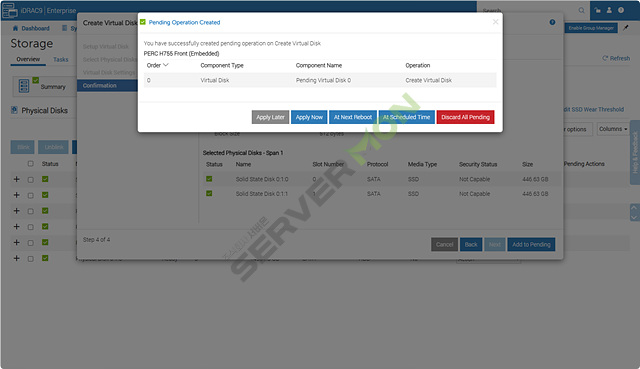
Task: Expand the third physical disk row
Action: click(16, 211)
